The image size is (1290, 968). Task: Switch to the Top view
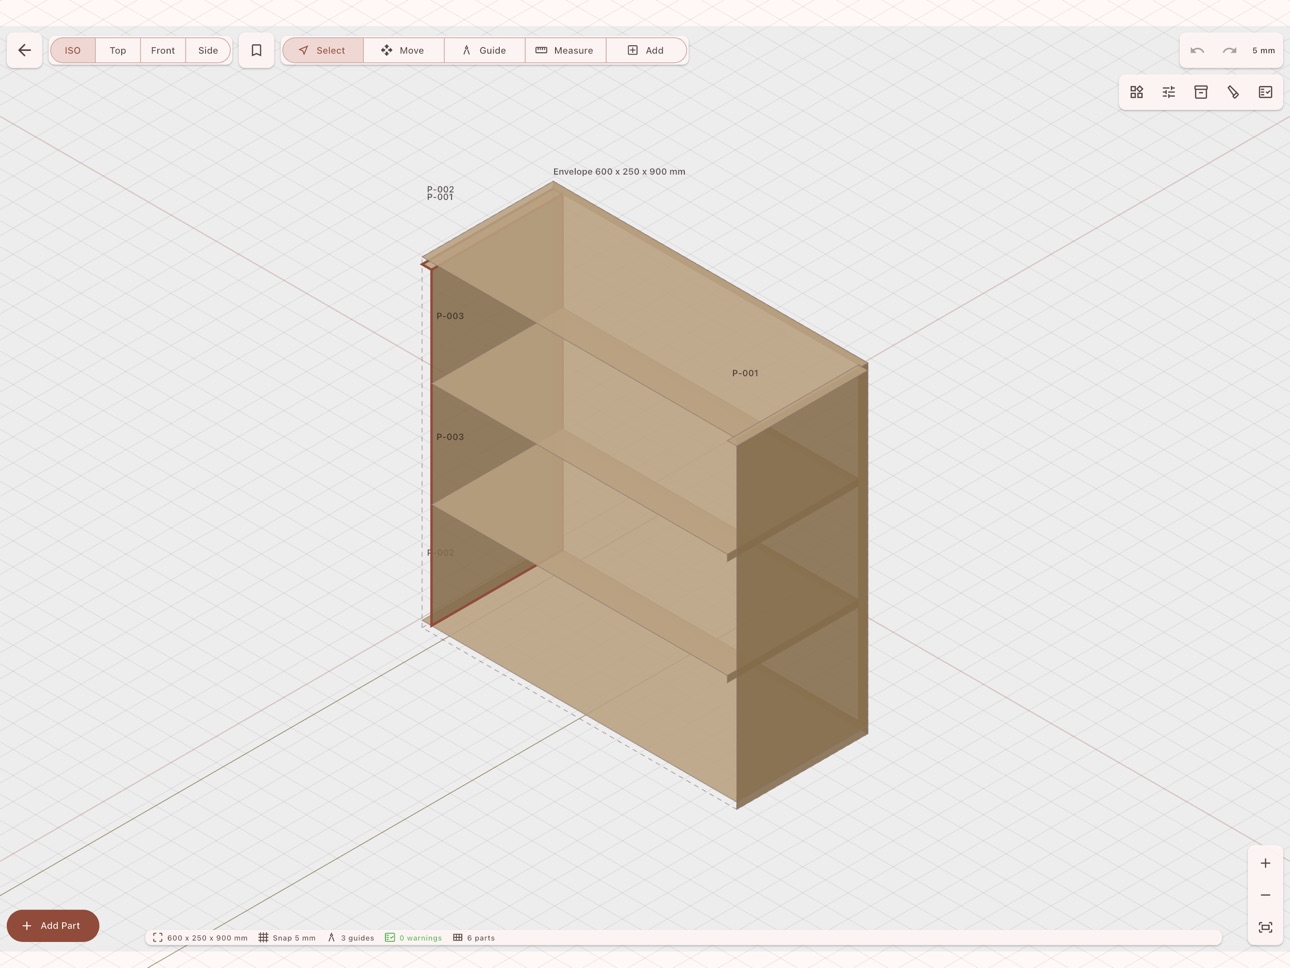tap(118, 50)
